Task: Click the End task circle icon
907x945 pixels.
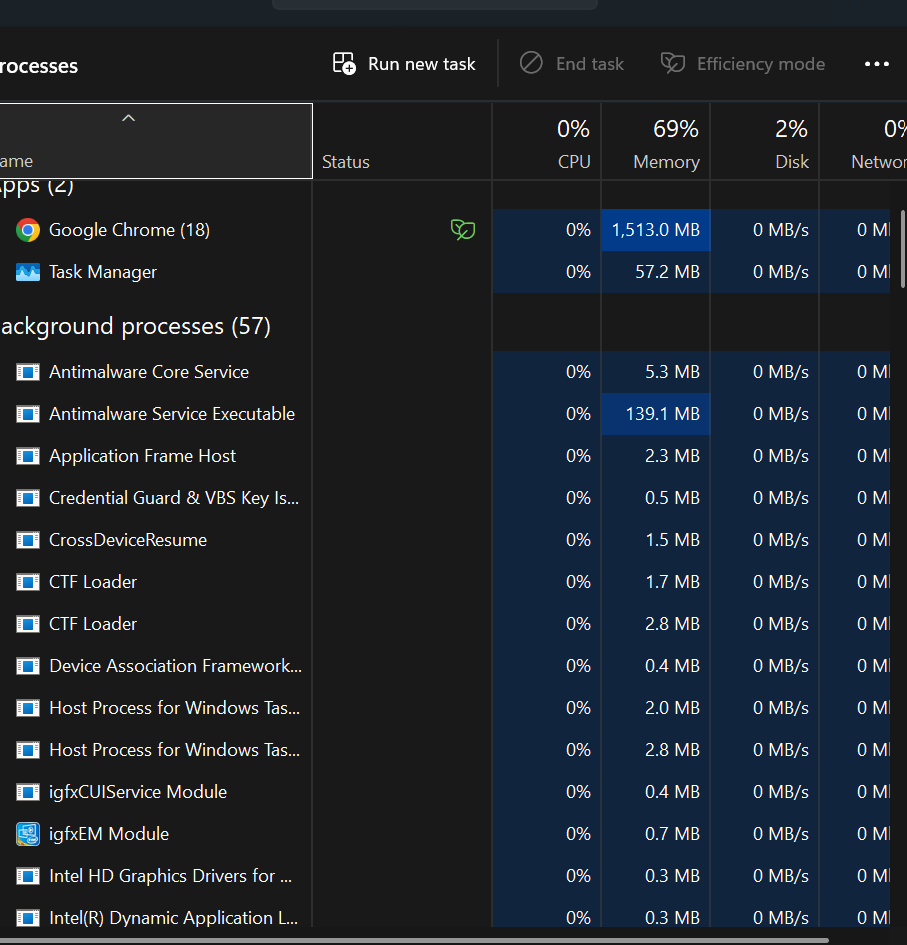Action: coord(531,63)
